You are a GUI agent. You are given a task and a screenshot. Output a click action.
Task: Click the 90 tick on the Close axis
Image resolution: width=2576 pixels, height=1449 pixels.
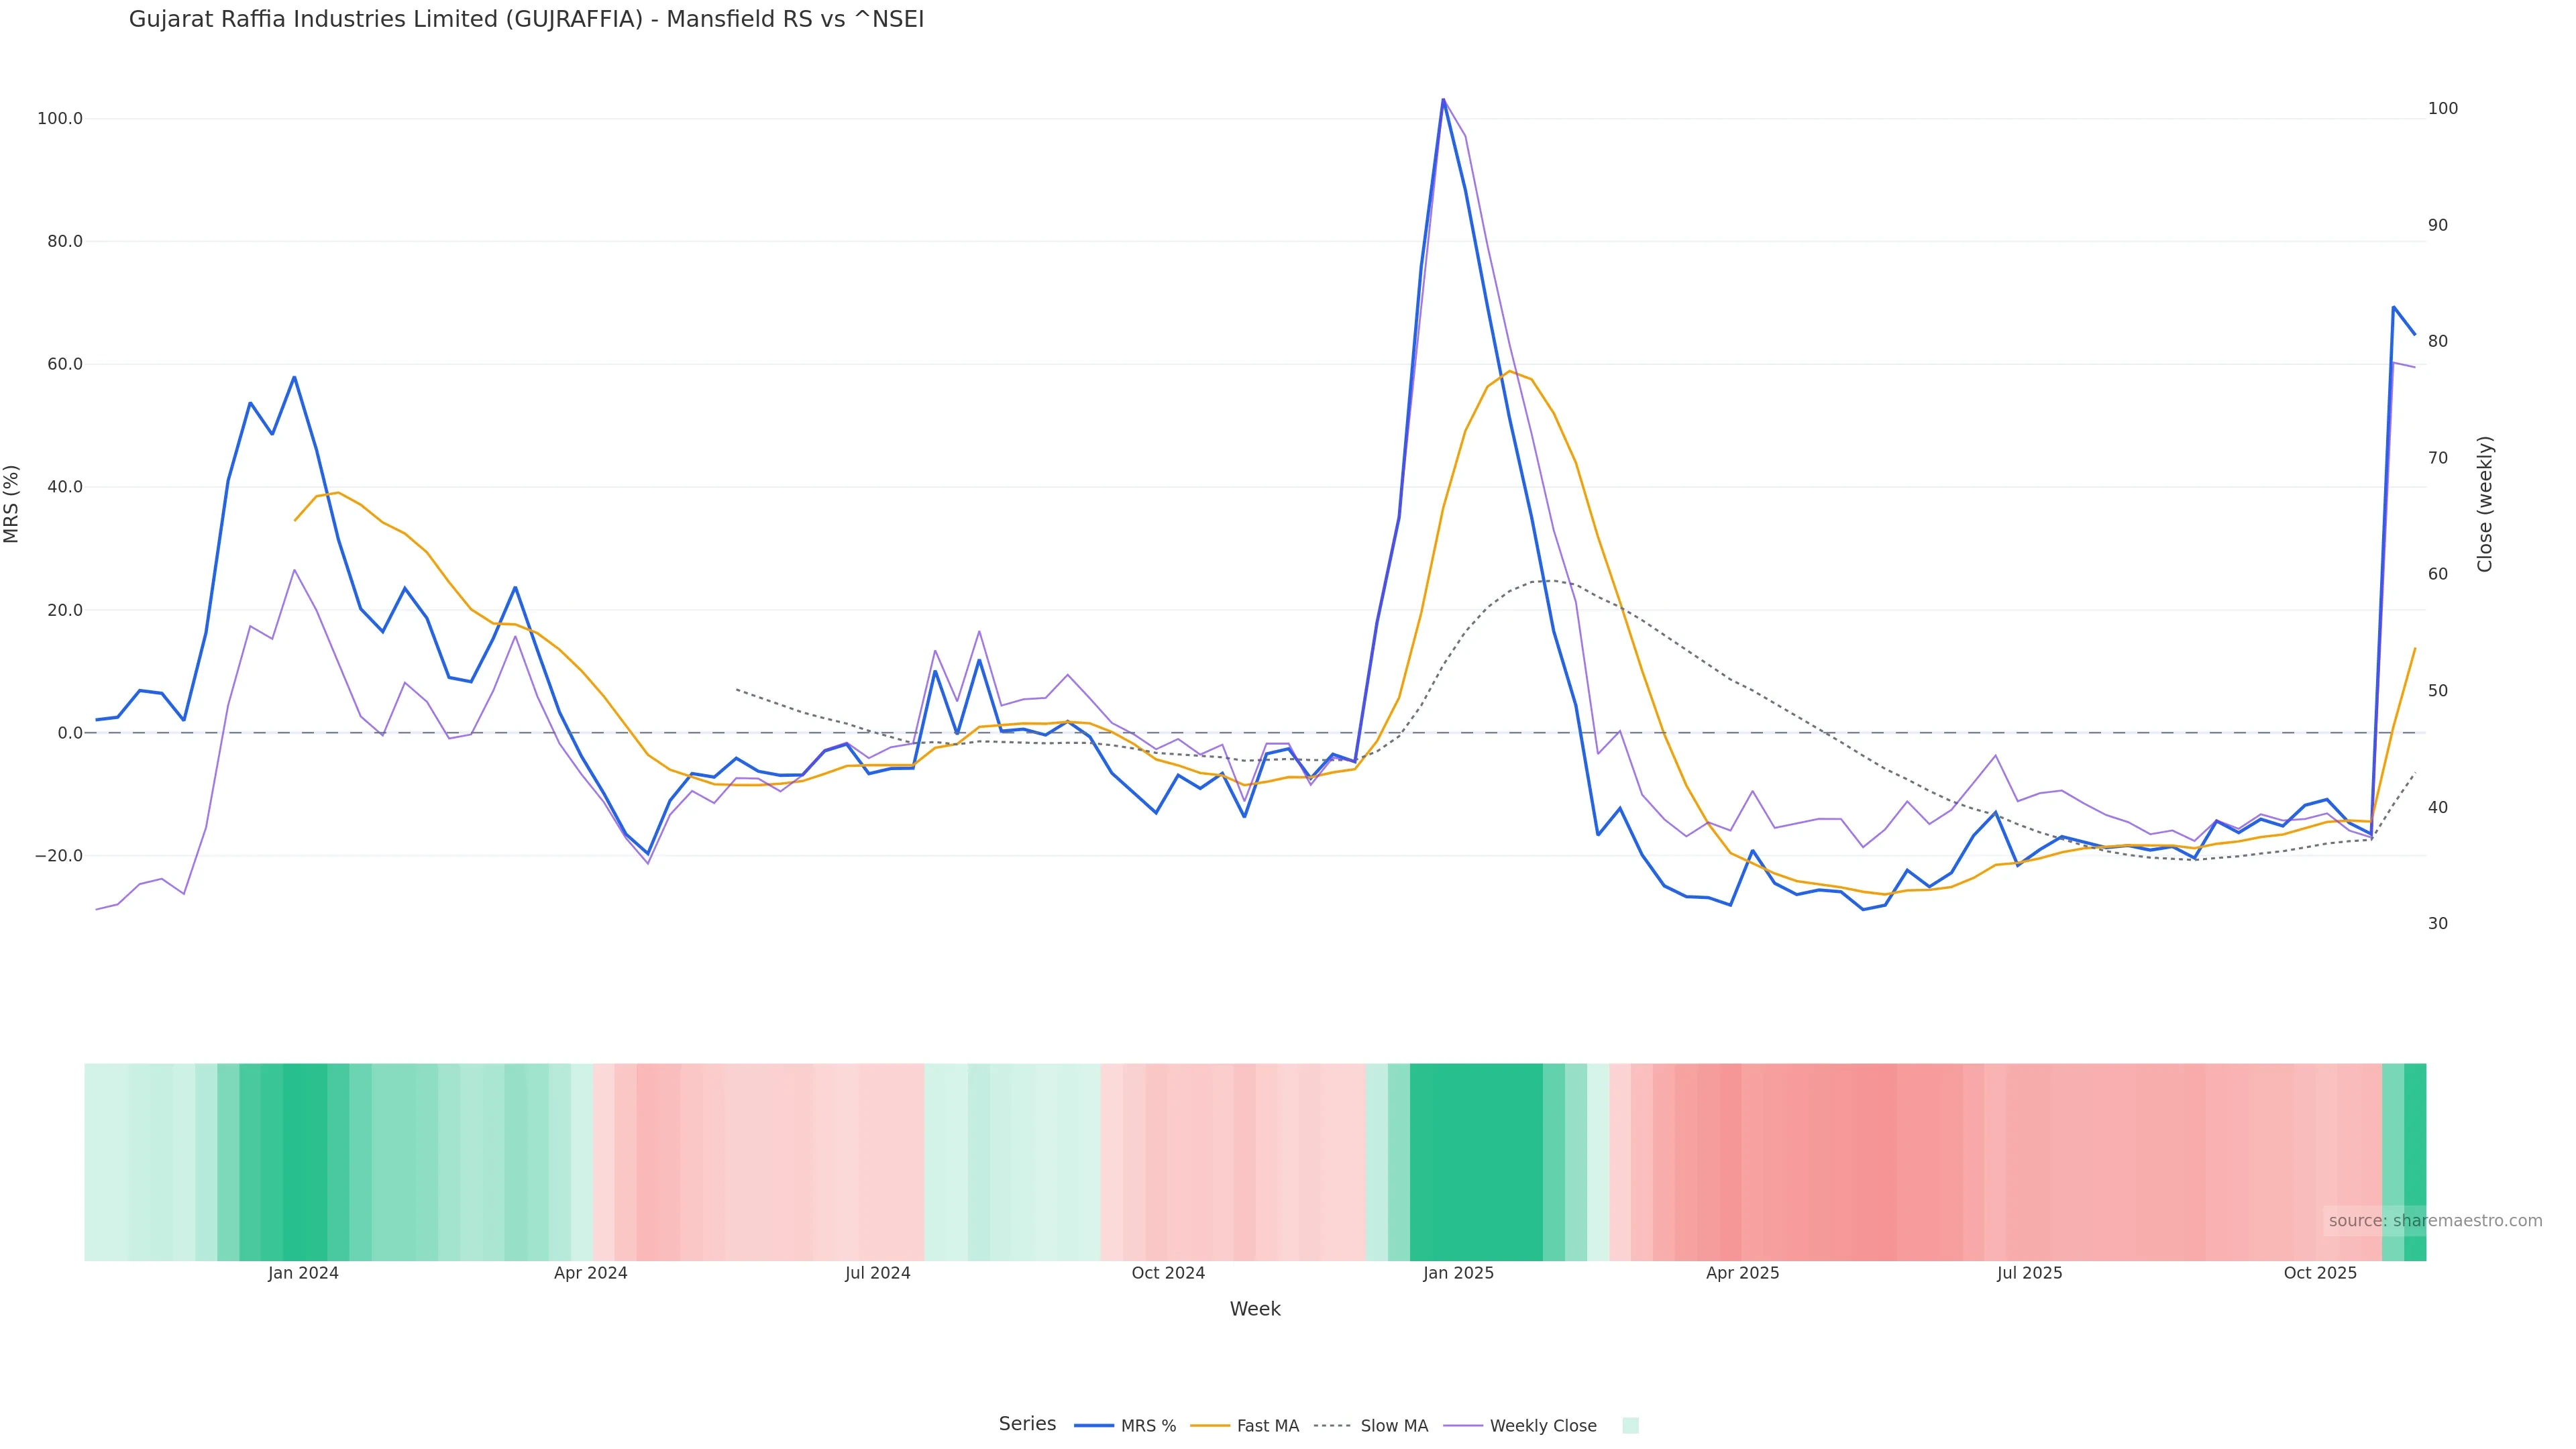pos(2438,225)
